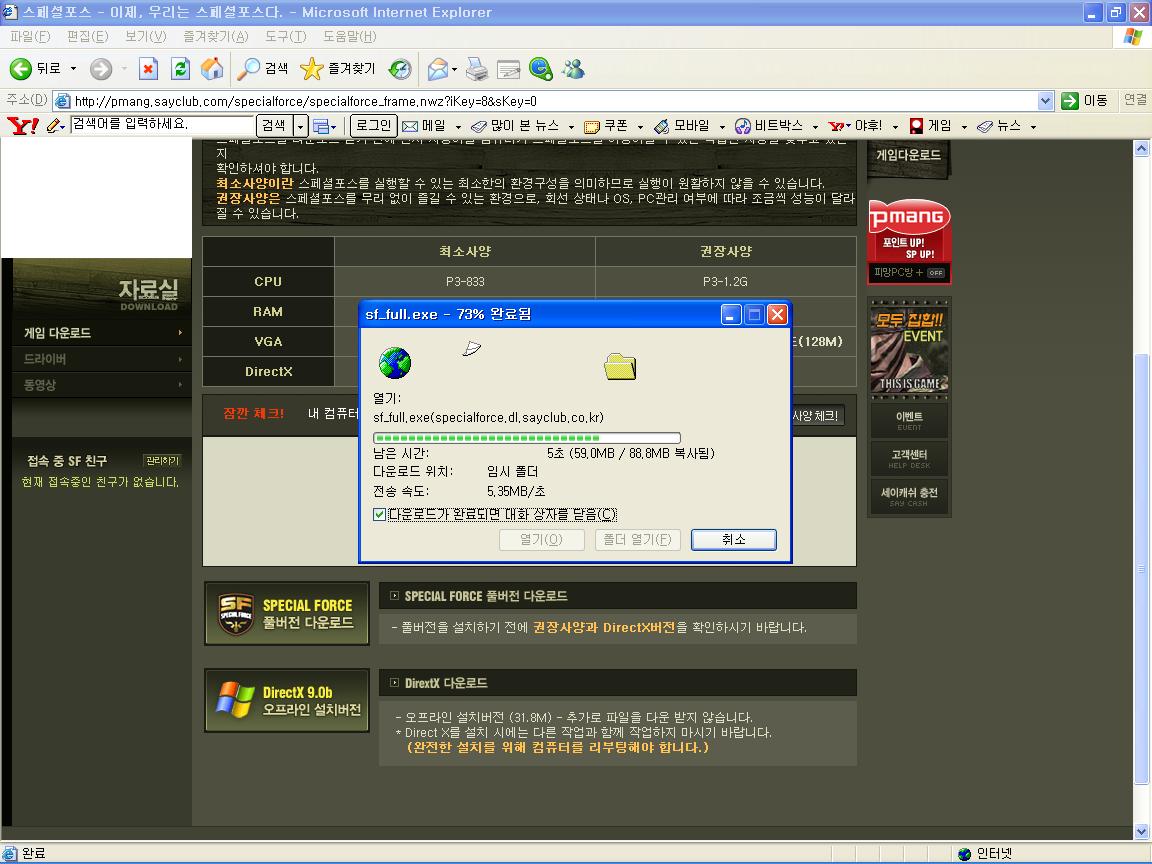Image resolution: width=1152 pixels, height=864 pixels.
Task: Open the 메일 dropdown arrow in Yahoo toolbar
Action: [x=458, y=127]
